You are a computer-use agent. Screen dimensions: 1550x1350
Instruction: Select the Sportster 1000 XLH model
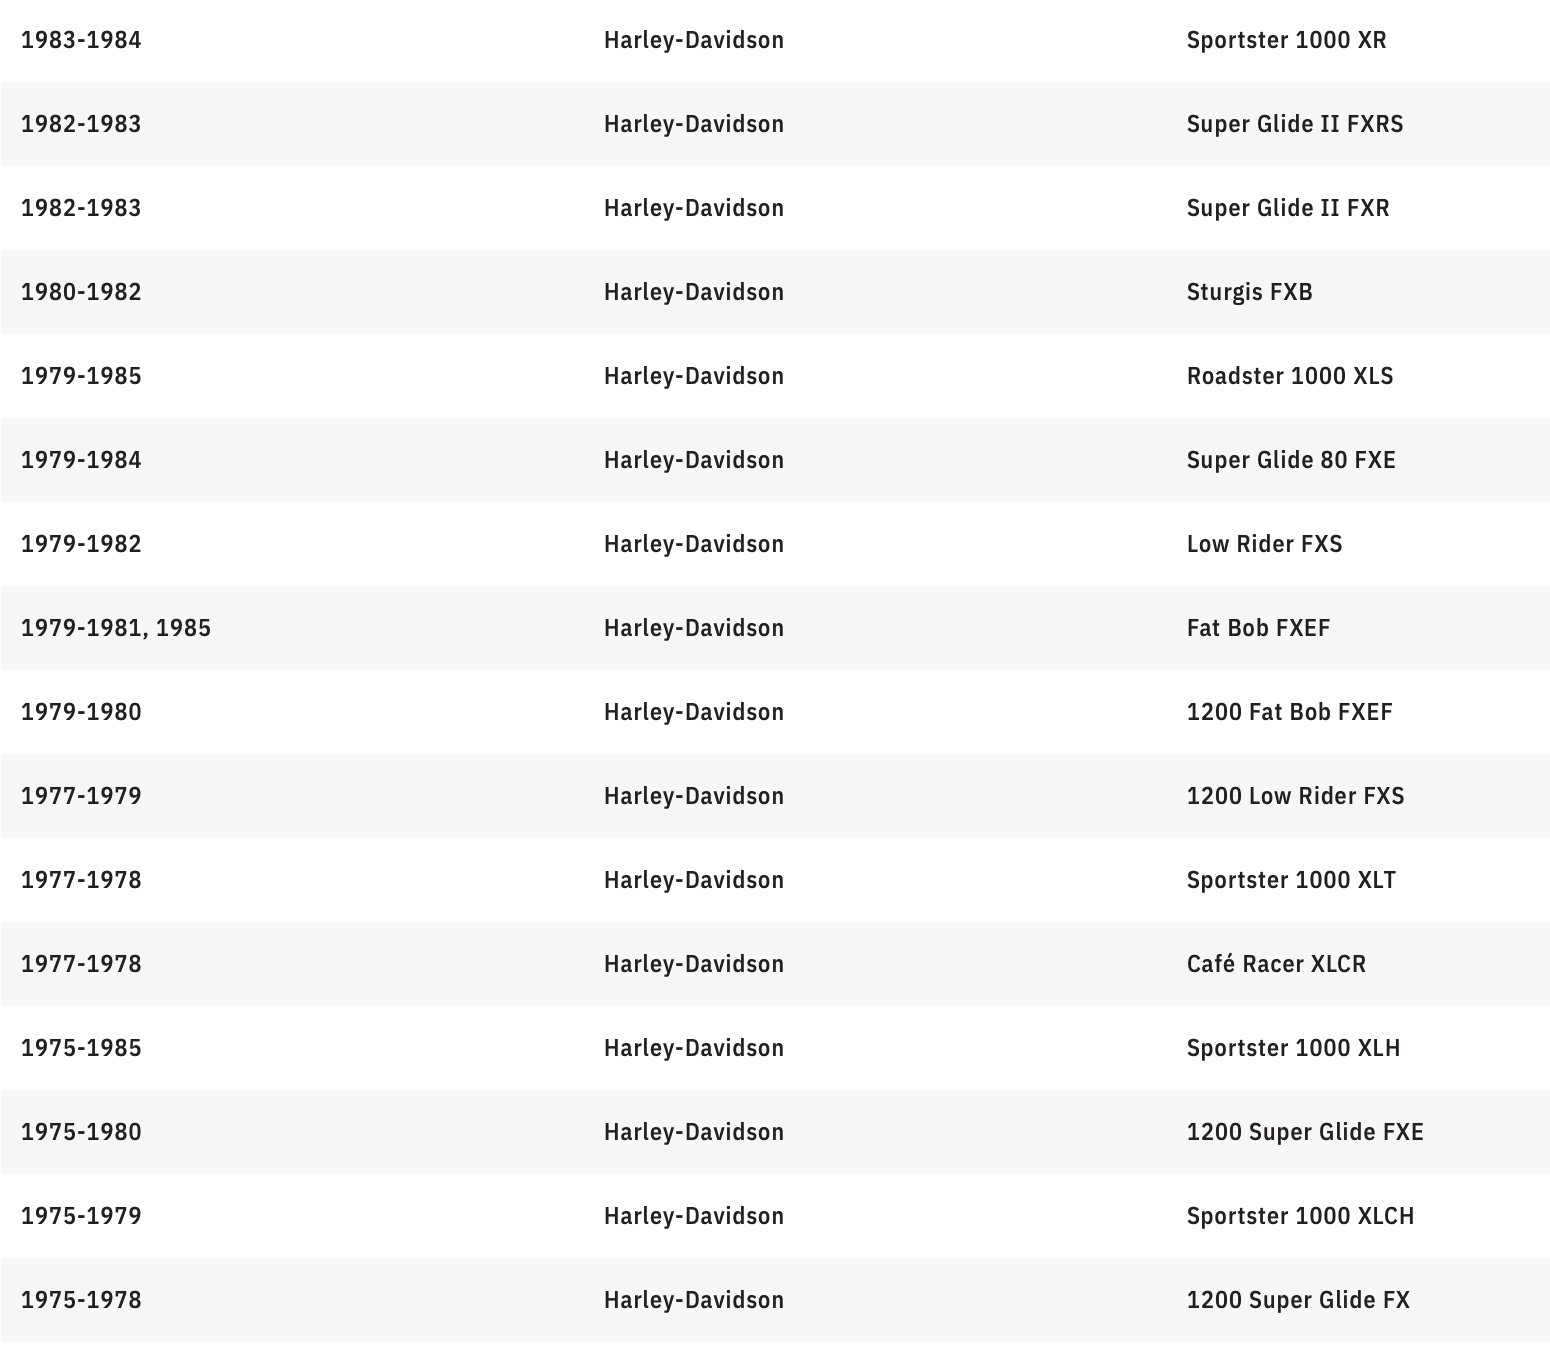point(1293,1048)
